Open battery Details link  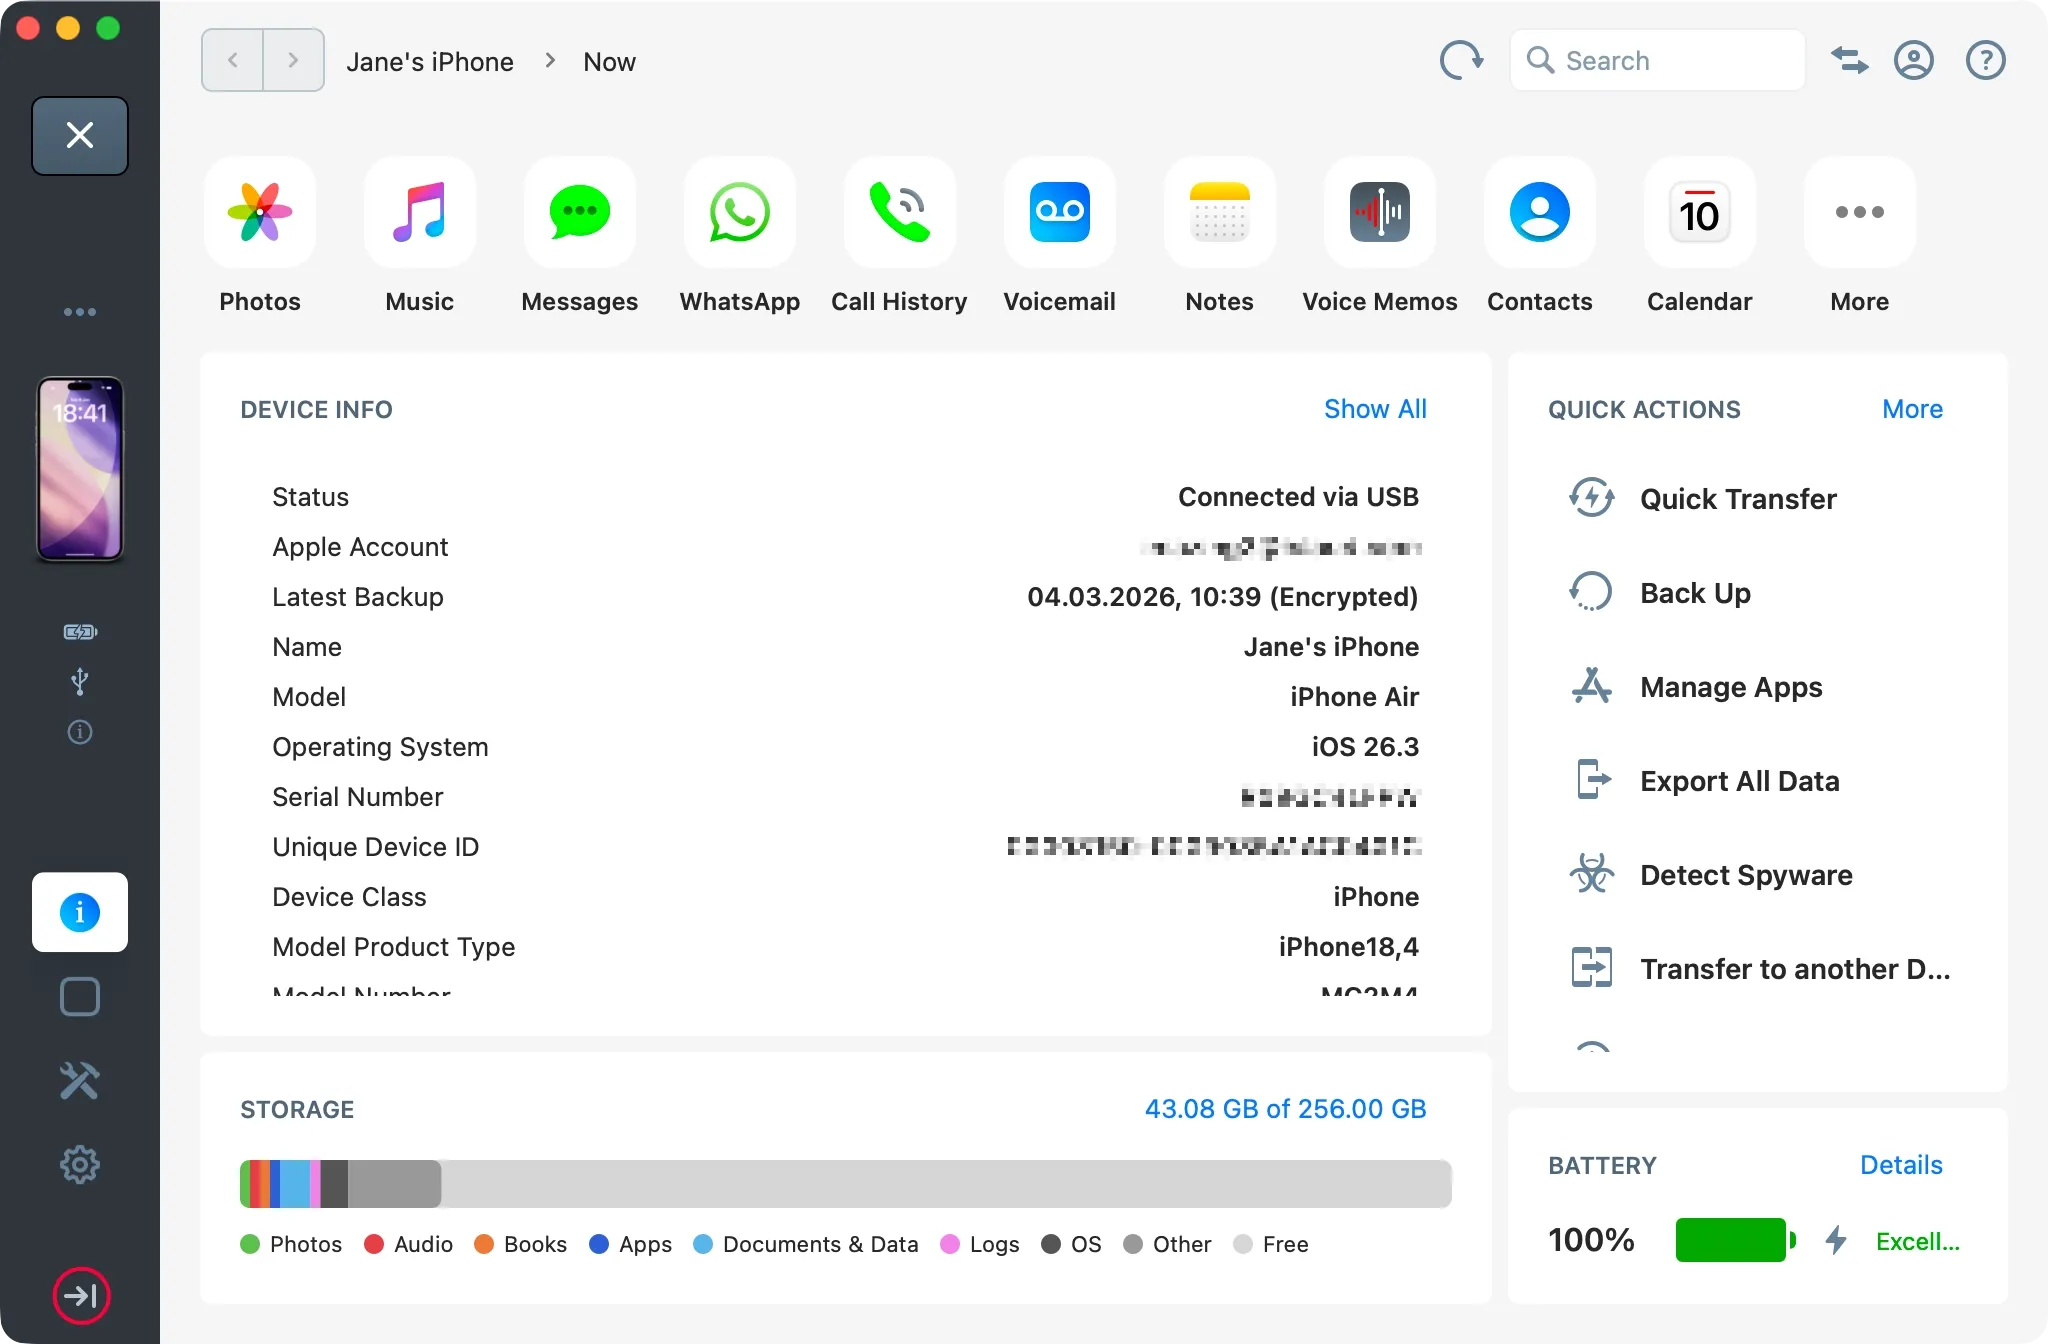point(1900,1164)
